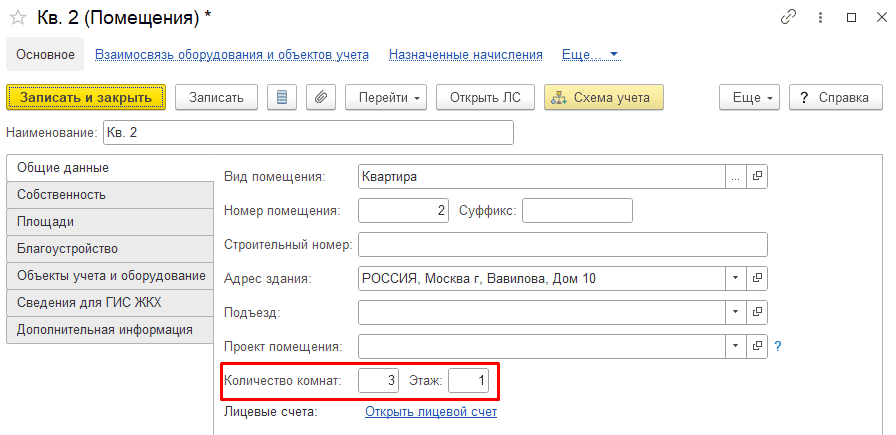Open Адрес здания record via open icon
This screenshot has height=435, width=896.
757,278
